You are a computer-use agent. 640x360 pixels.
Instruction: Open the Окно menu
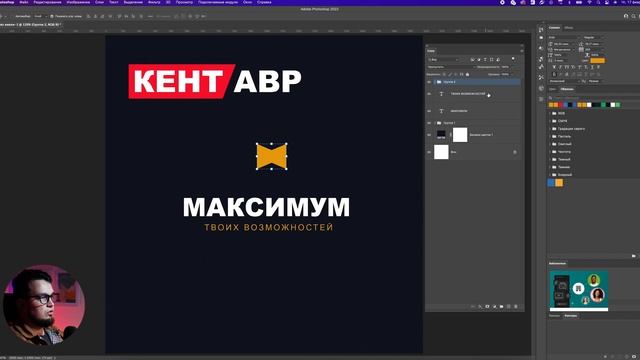tap(247, 2)
